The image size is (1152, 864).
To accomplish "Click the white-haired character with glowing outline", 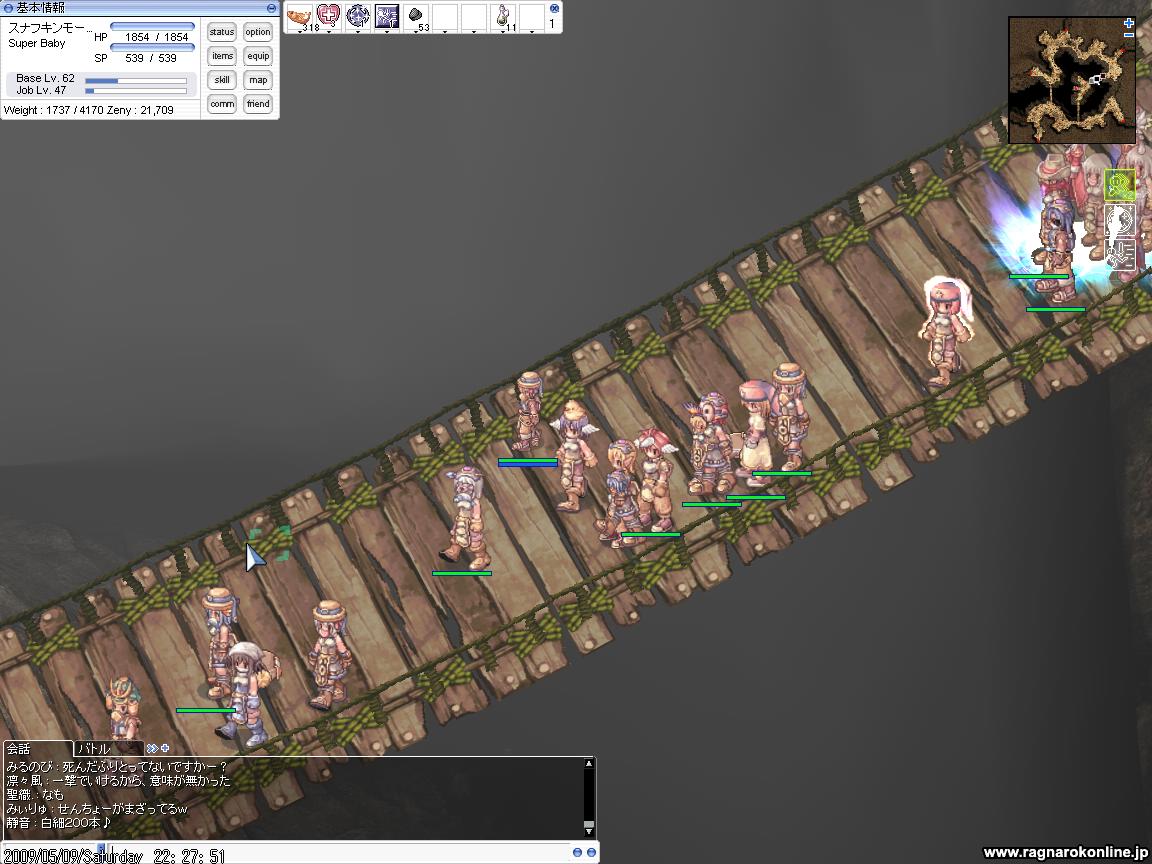I will point(947,330).
